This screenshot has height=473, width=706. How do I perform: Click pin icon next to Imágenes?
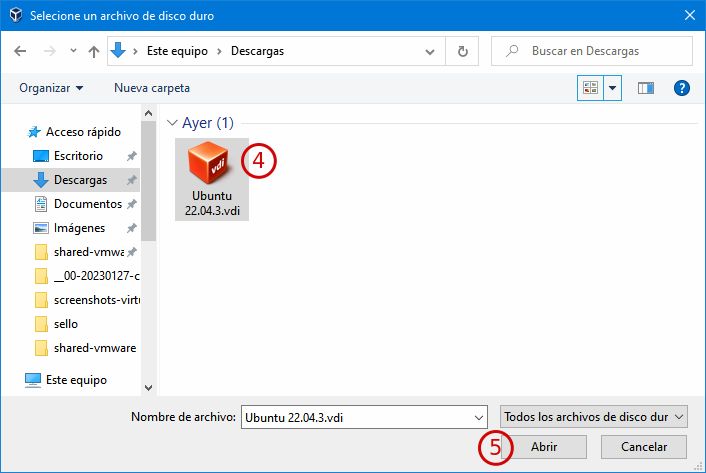coord(131,228)
